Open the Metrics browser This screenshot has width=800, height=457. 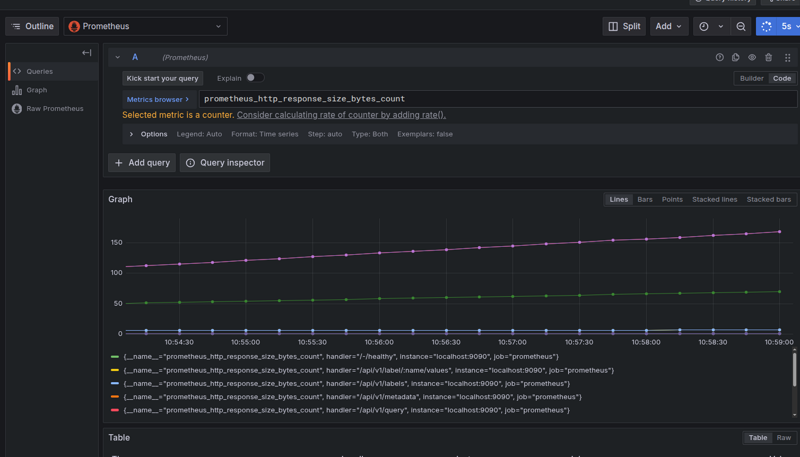[x=158, y=99]
